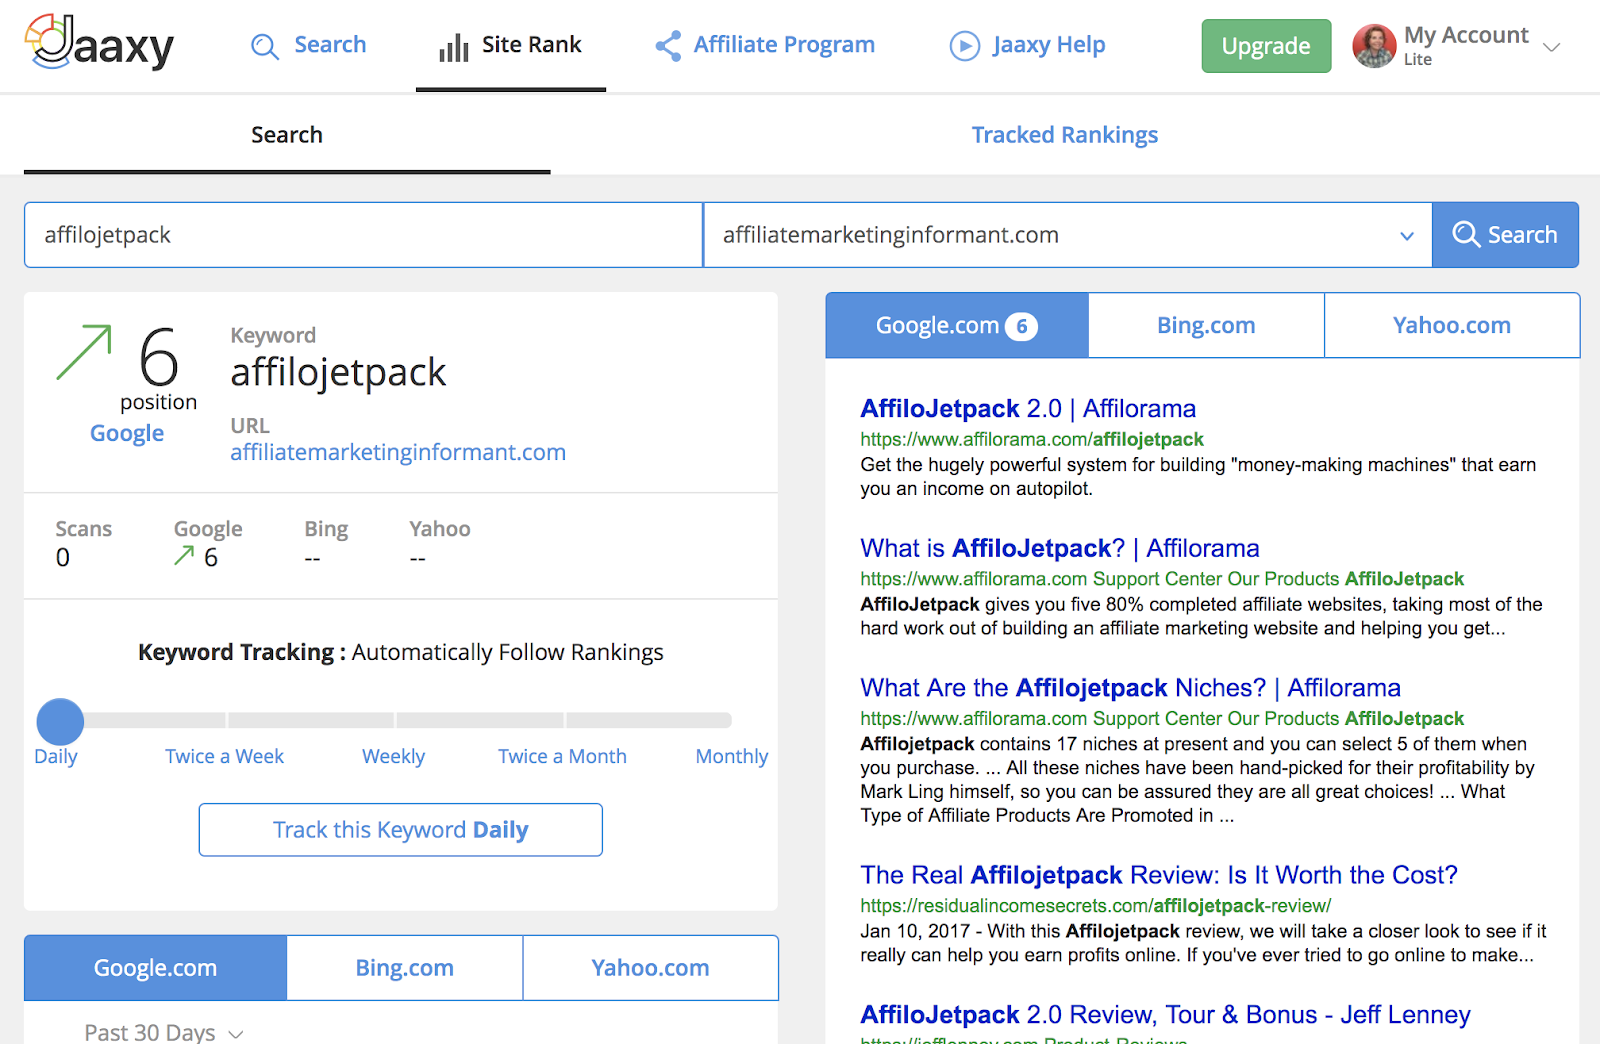Image resolution: width=1600 pixels, height=1044 pixels.
Task: Click the Bing rank column label
Action: 326,529
